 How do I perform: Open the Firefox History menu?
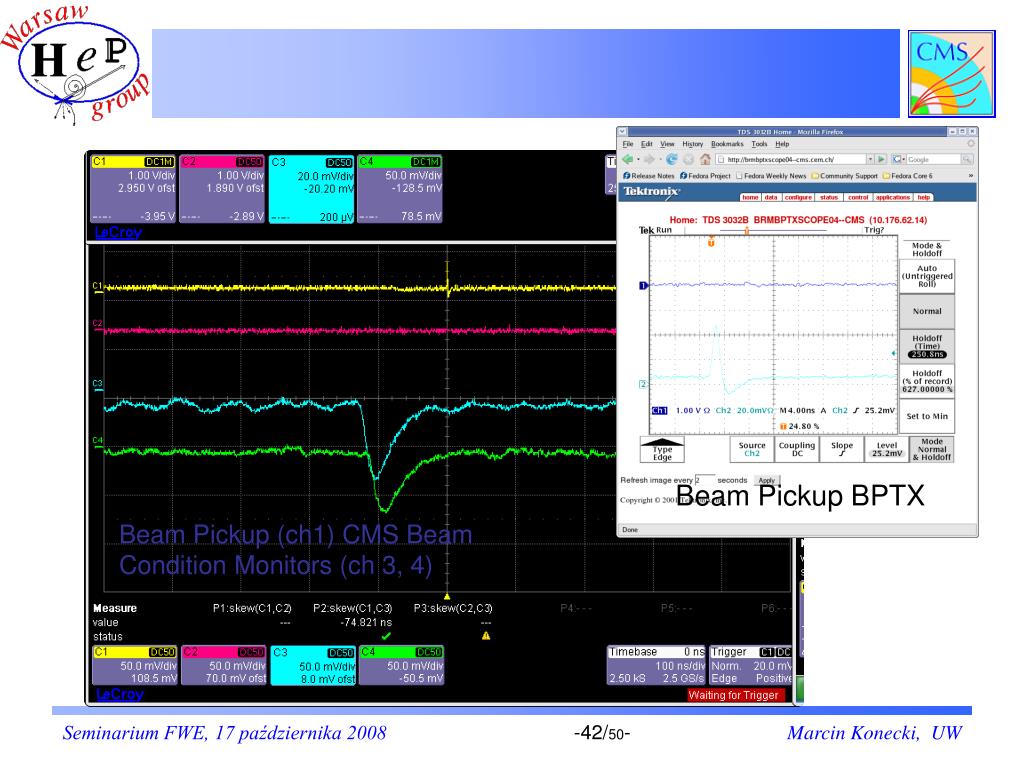[x=692, y=144]
